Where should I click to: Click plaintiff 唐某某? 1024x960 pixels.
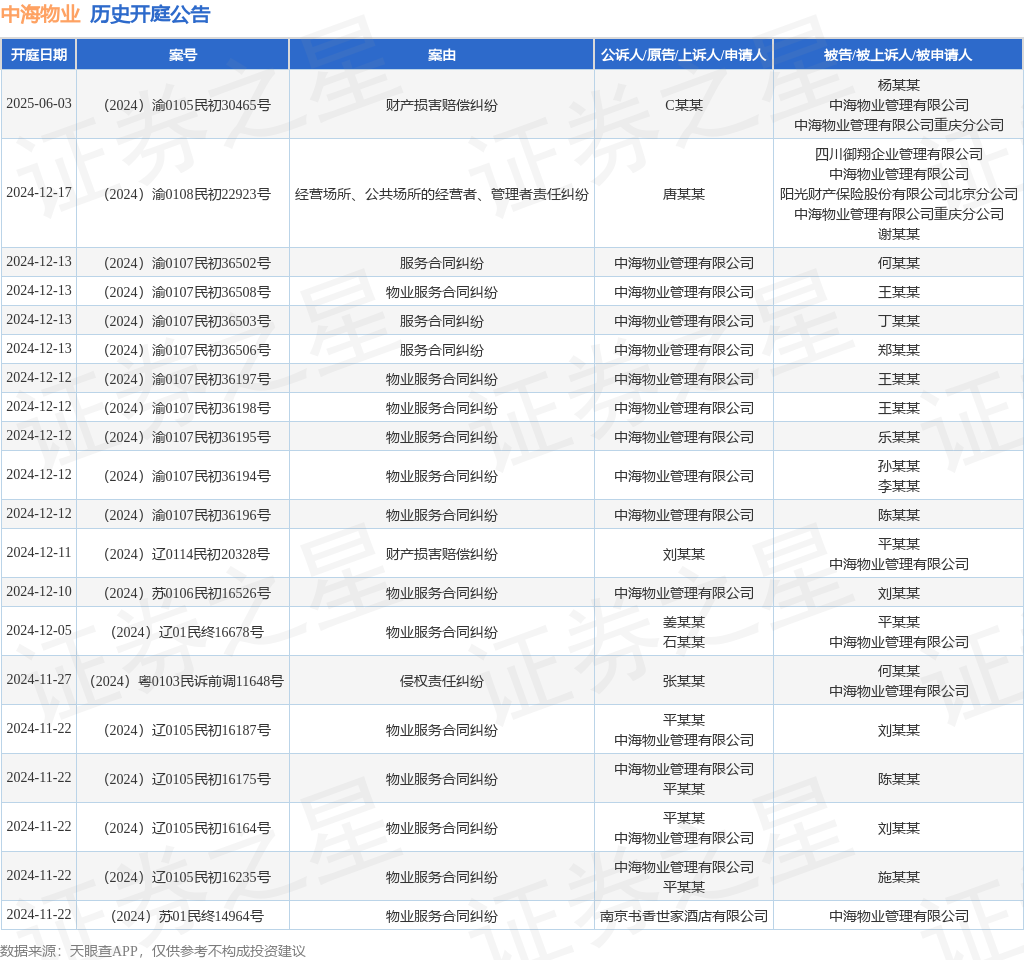[x=683, y=194]
